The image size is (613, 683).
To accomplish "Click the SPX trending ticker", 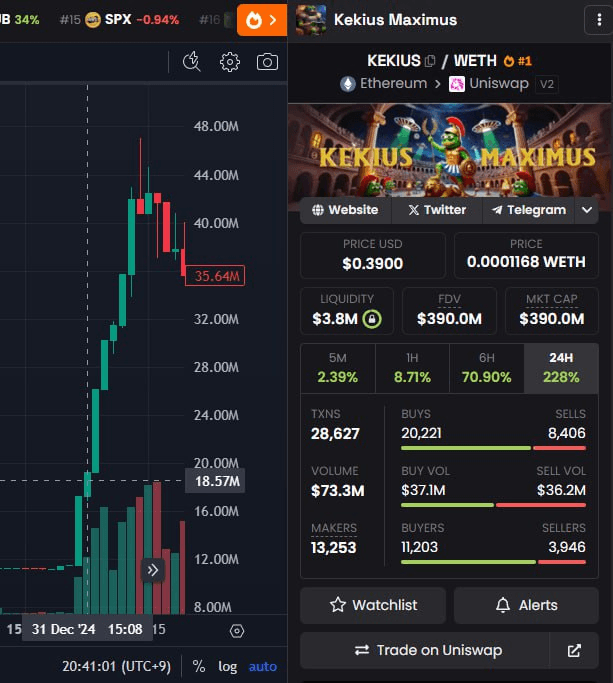I will (x=119, y=20).
